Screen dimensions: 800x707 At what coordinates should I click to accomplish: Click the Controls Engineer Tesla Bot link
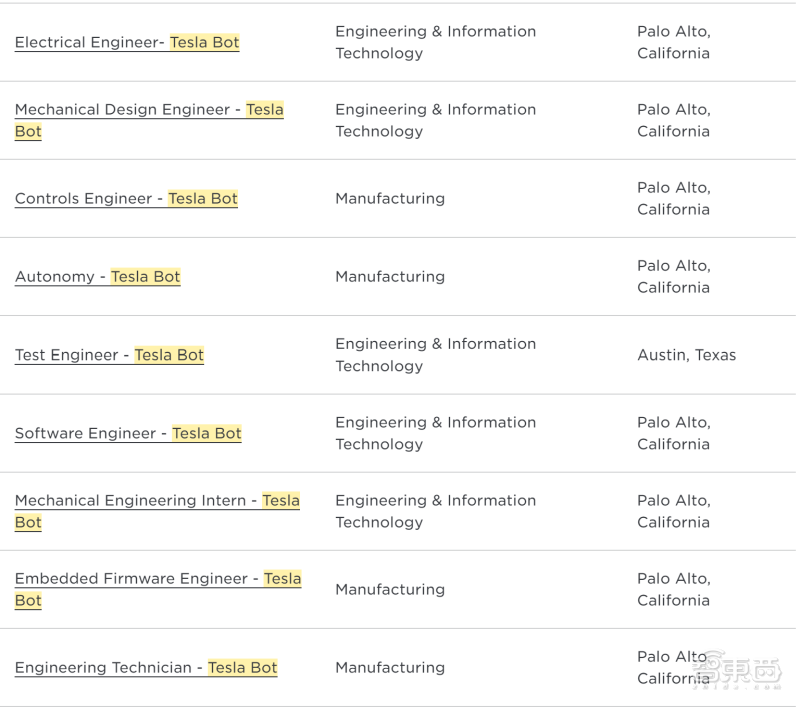point(126,199)
